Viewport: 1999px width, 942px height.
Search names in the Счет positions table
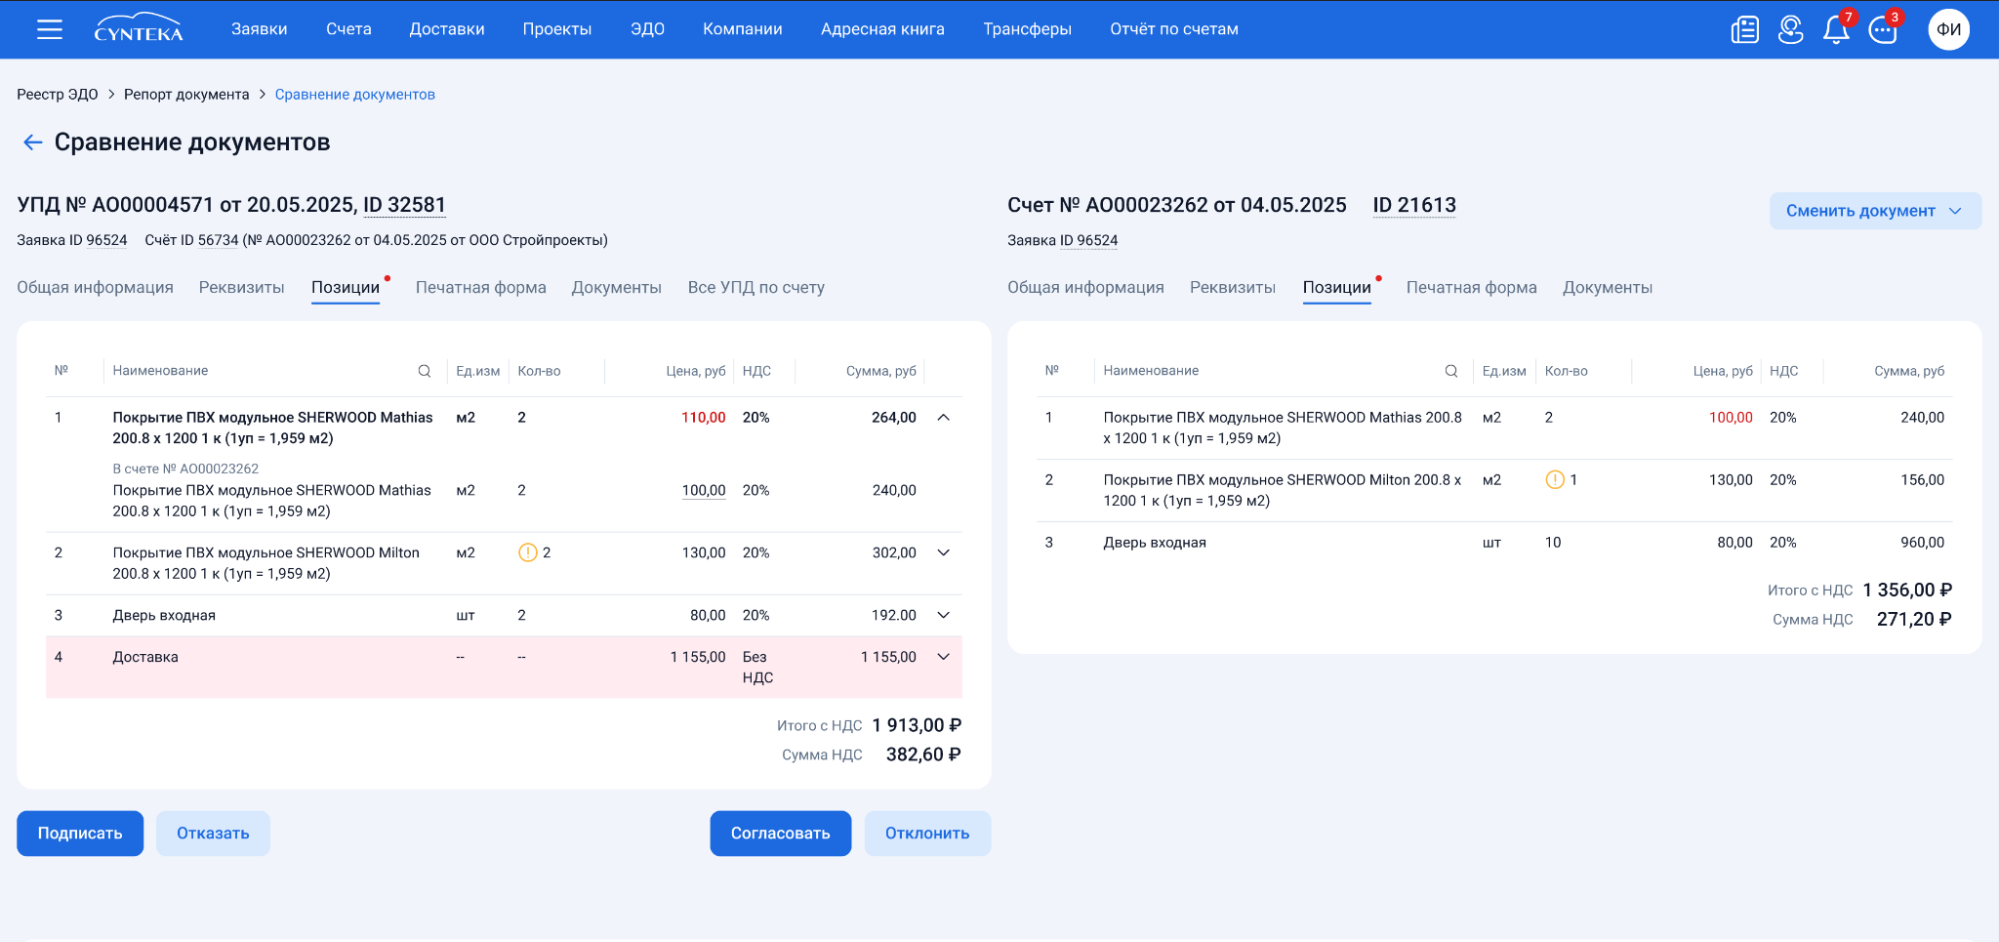[1451, 371]
